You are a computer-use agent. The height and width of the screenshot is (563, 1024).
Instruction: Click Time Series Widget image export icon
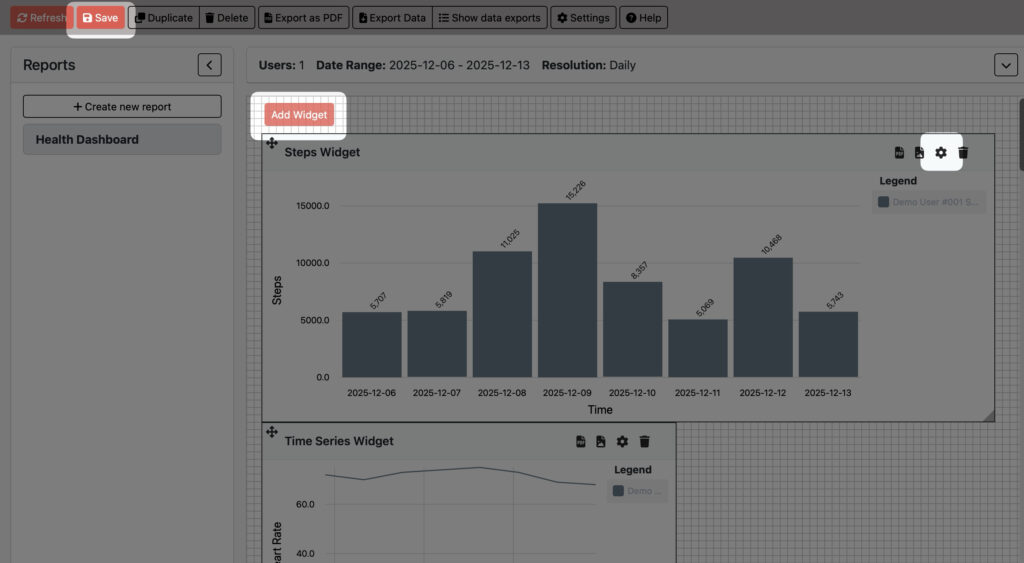[601, 441]
